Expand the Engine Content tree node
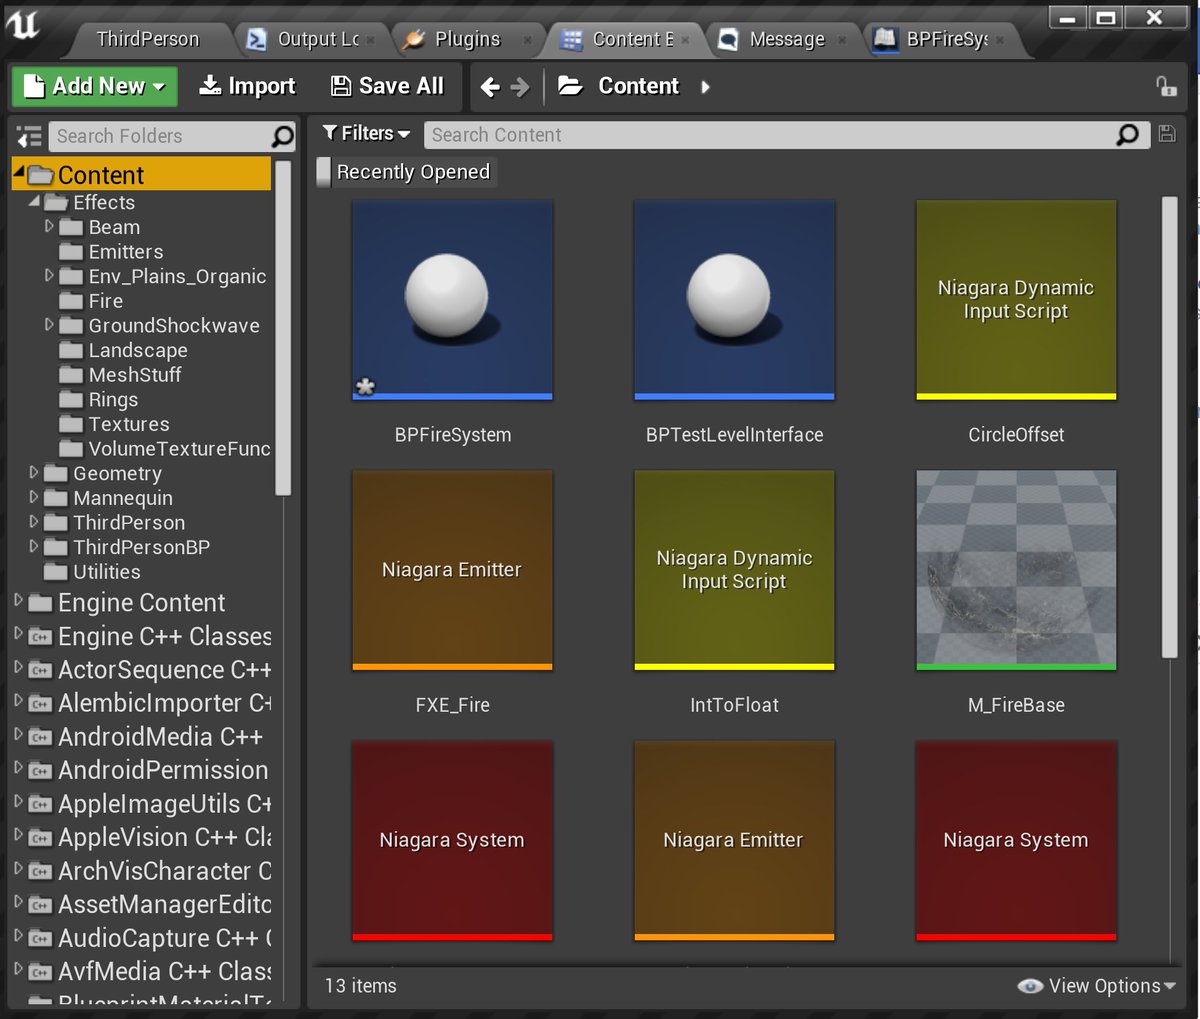This screenshot has width=1200, height=1019. [18, 601]
